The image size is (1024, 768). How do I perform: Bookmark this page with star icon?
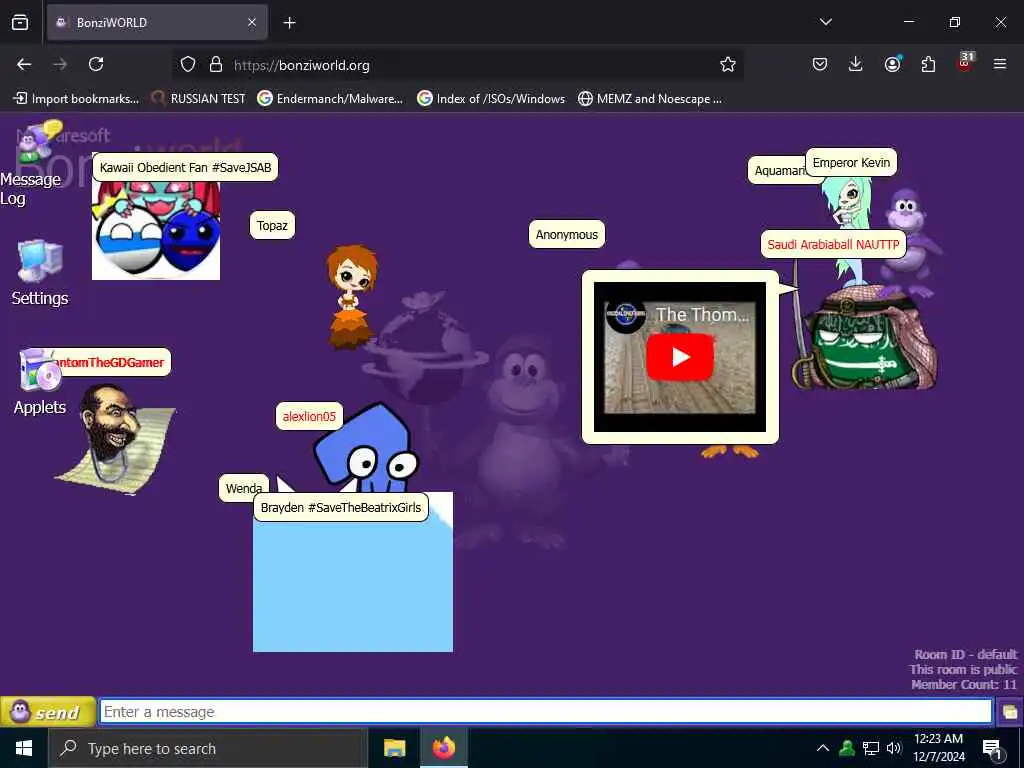pyautogui.click(x=728, y=65)
